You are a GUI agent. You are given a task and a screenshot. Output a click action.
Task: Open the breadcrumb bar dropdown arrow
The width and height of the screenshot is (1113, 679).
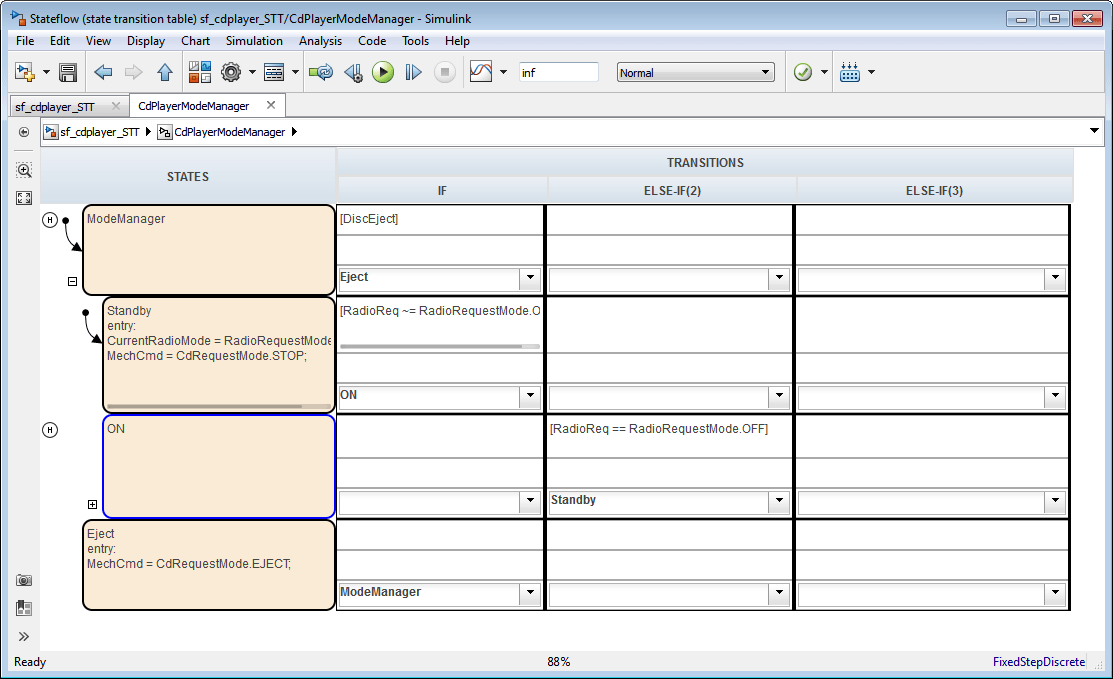point(1094,131)
